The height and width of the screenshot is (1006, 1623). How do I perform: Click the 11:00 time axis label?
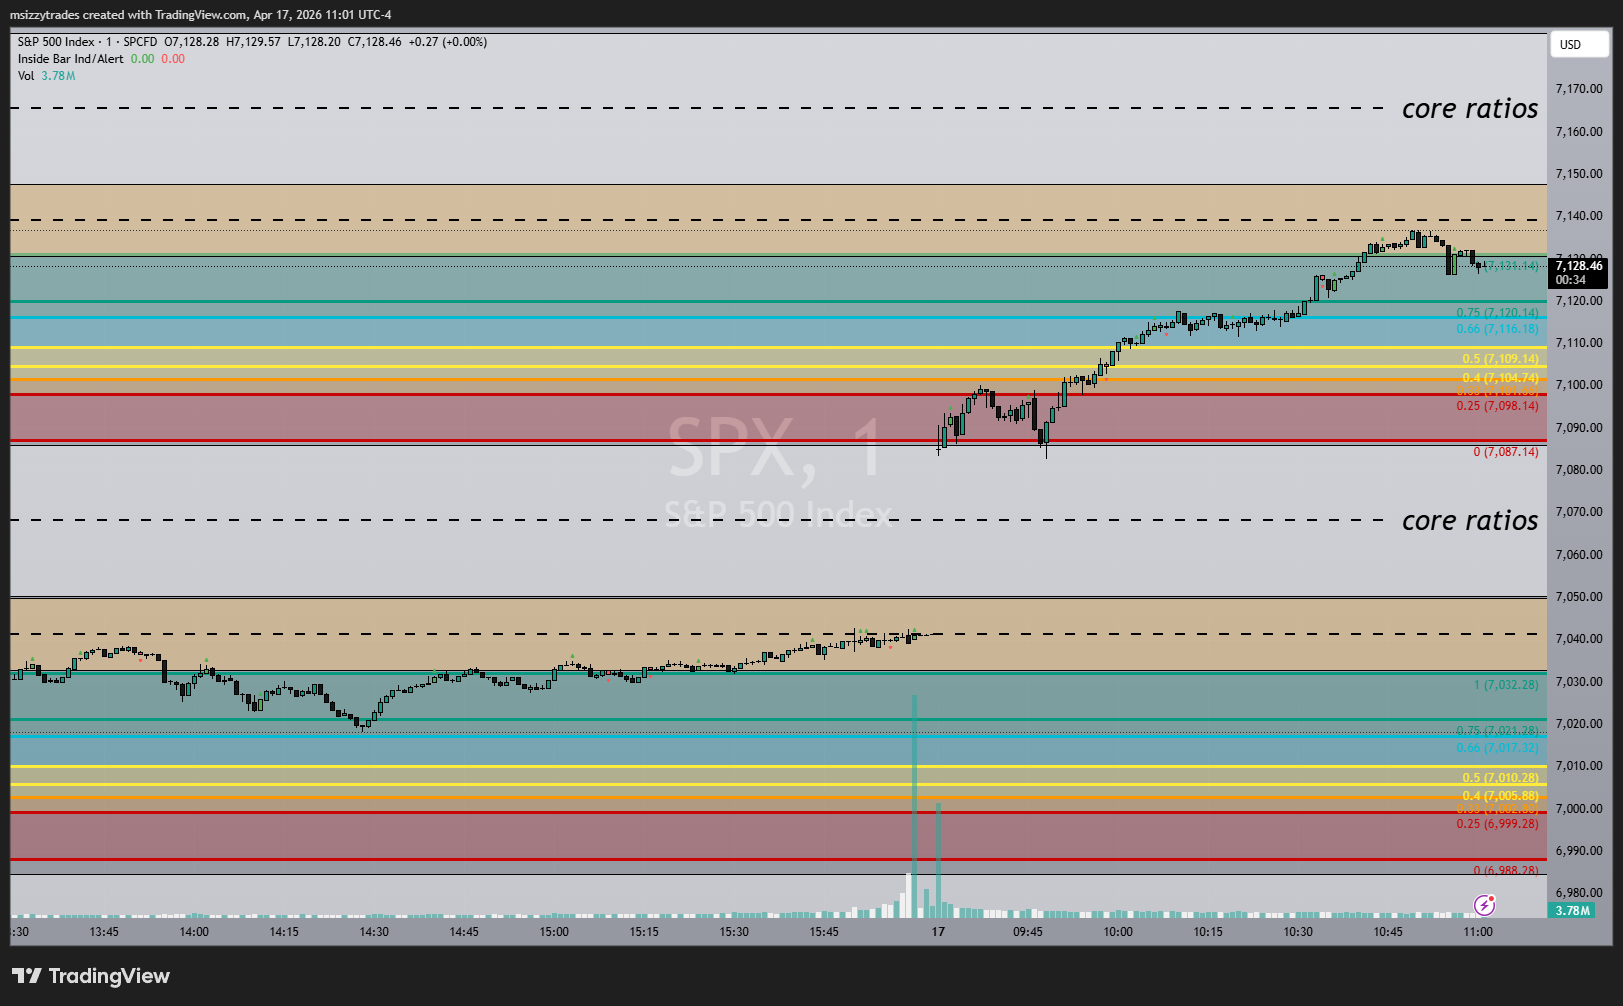(1478, 932)
